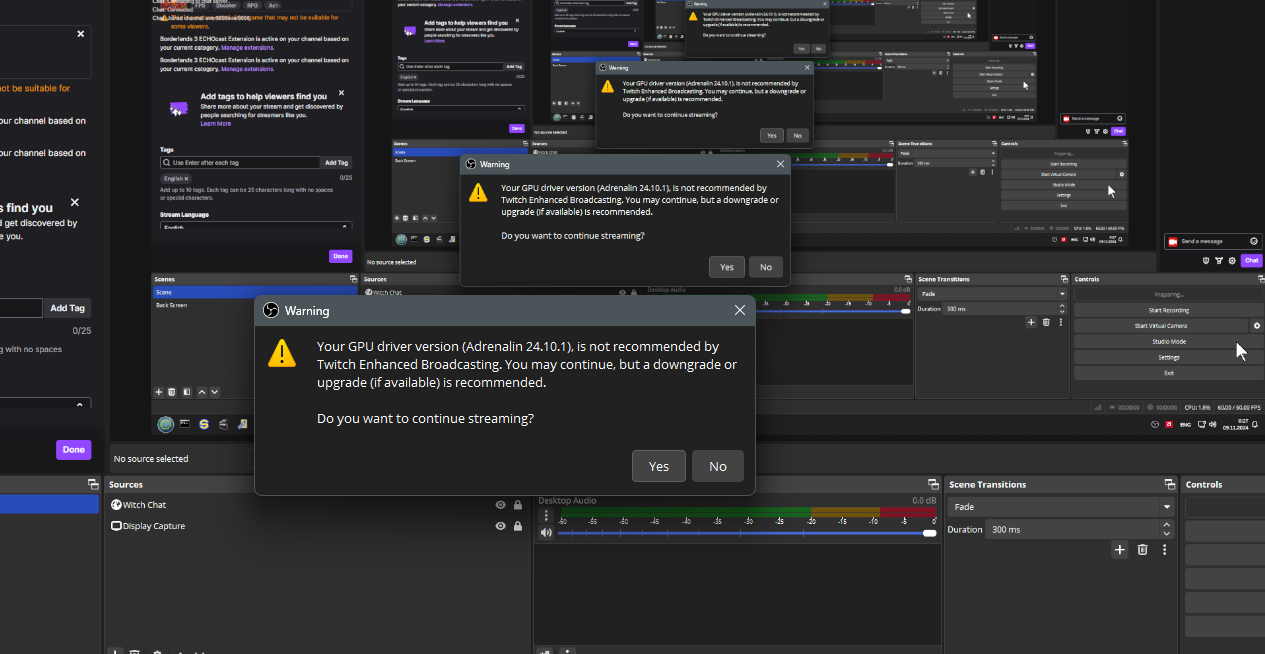Image resolution: width=1265 pixels, height=654 pixels.
Task: Click Start Virtual Camera in largest preview Controls panel
Action: click(1161, 326)
